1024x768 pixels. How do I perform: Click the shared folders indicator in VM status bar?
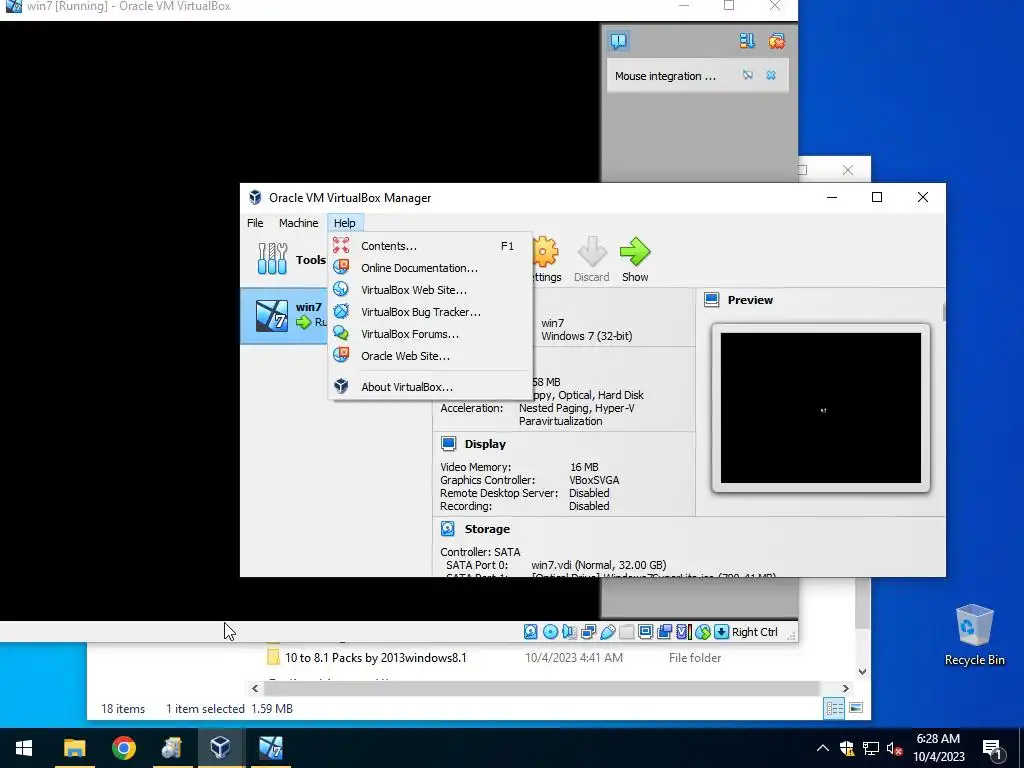(626, 632)
